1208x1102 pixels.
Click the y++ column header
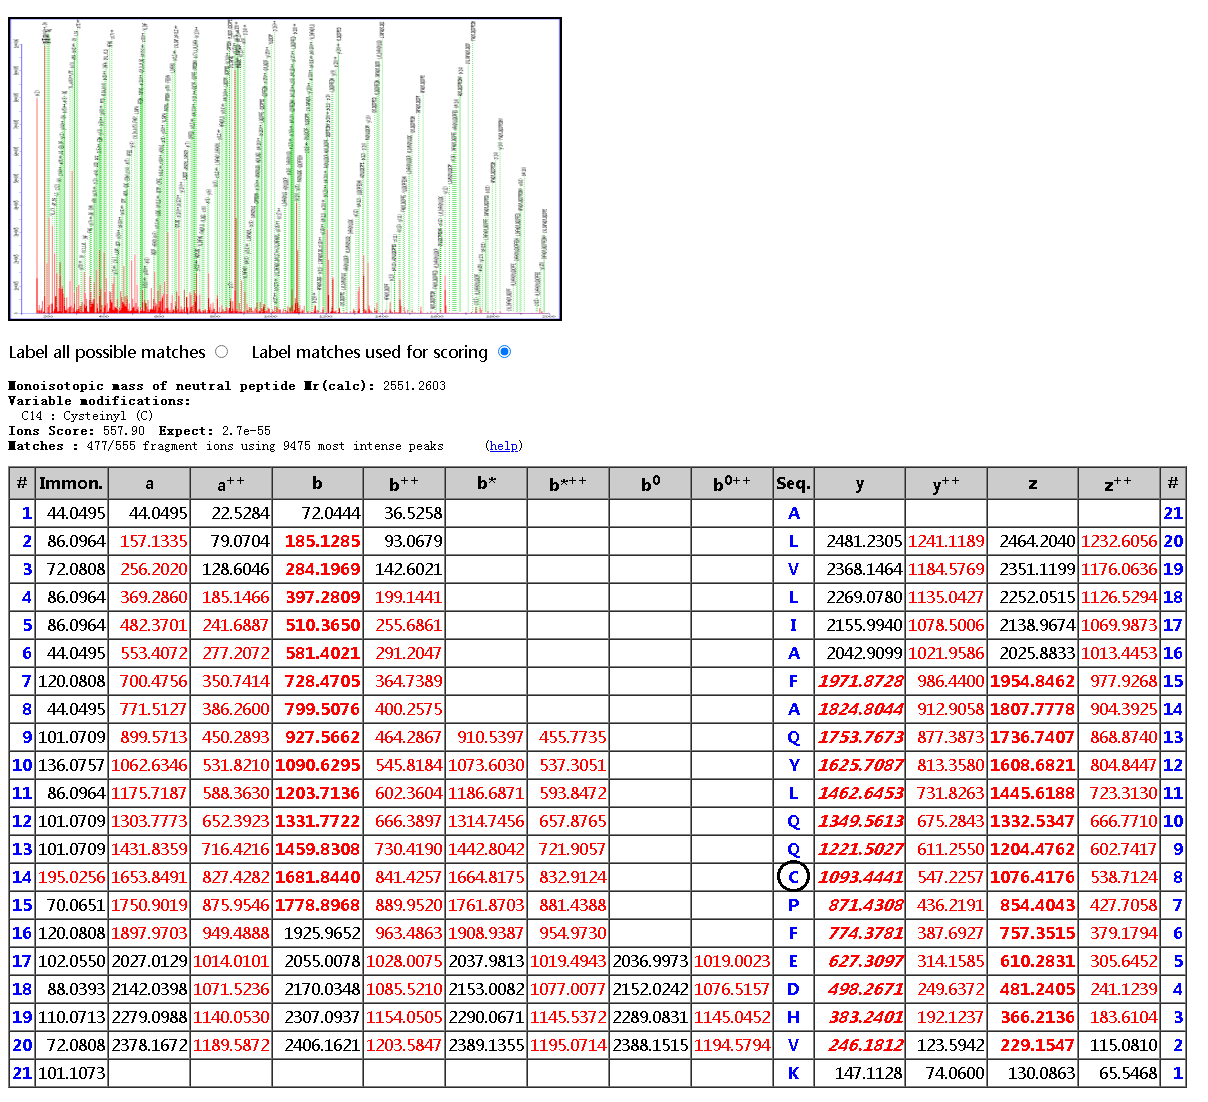(x=945, y=483)
